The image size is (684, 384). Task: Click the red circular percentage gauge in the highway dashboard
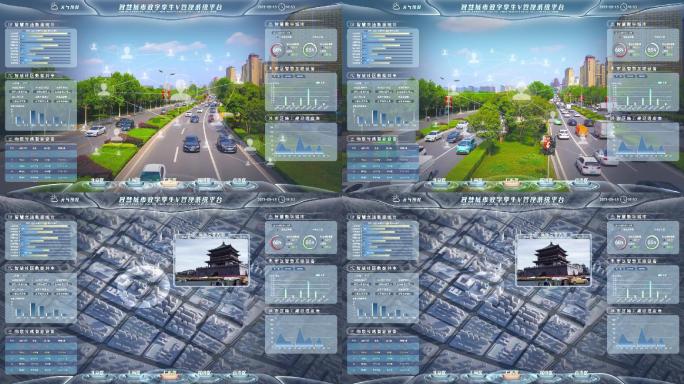pyautogui.click(x=277, y=51)
